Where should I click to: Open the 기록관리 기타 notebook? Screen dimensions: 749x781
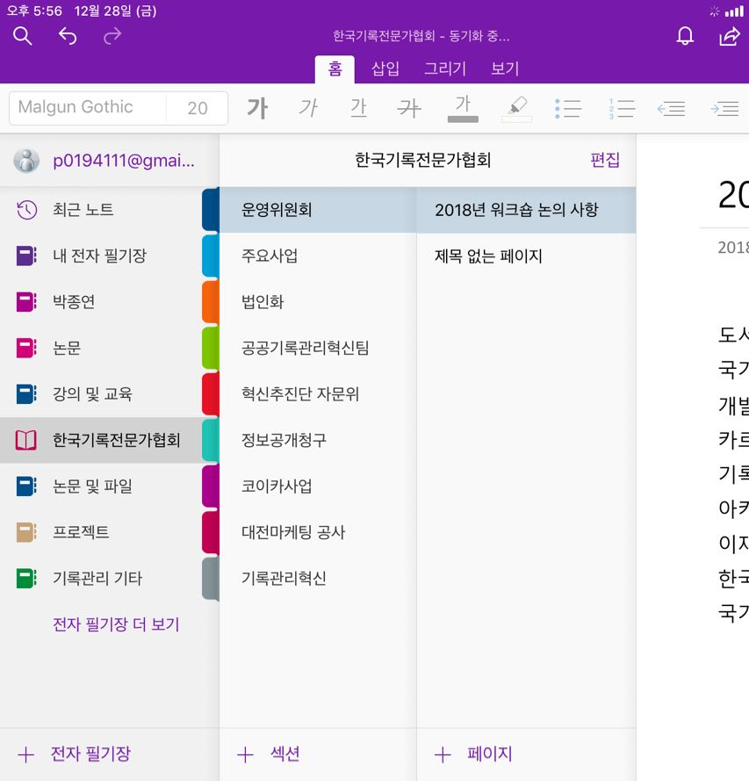tap(101, 578)
